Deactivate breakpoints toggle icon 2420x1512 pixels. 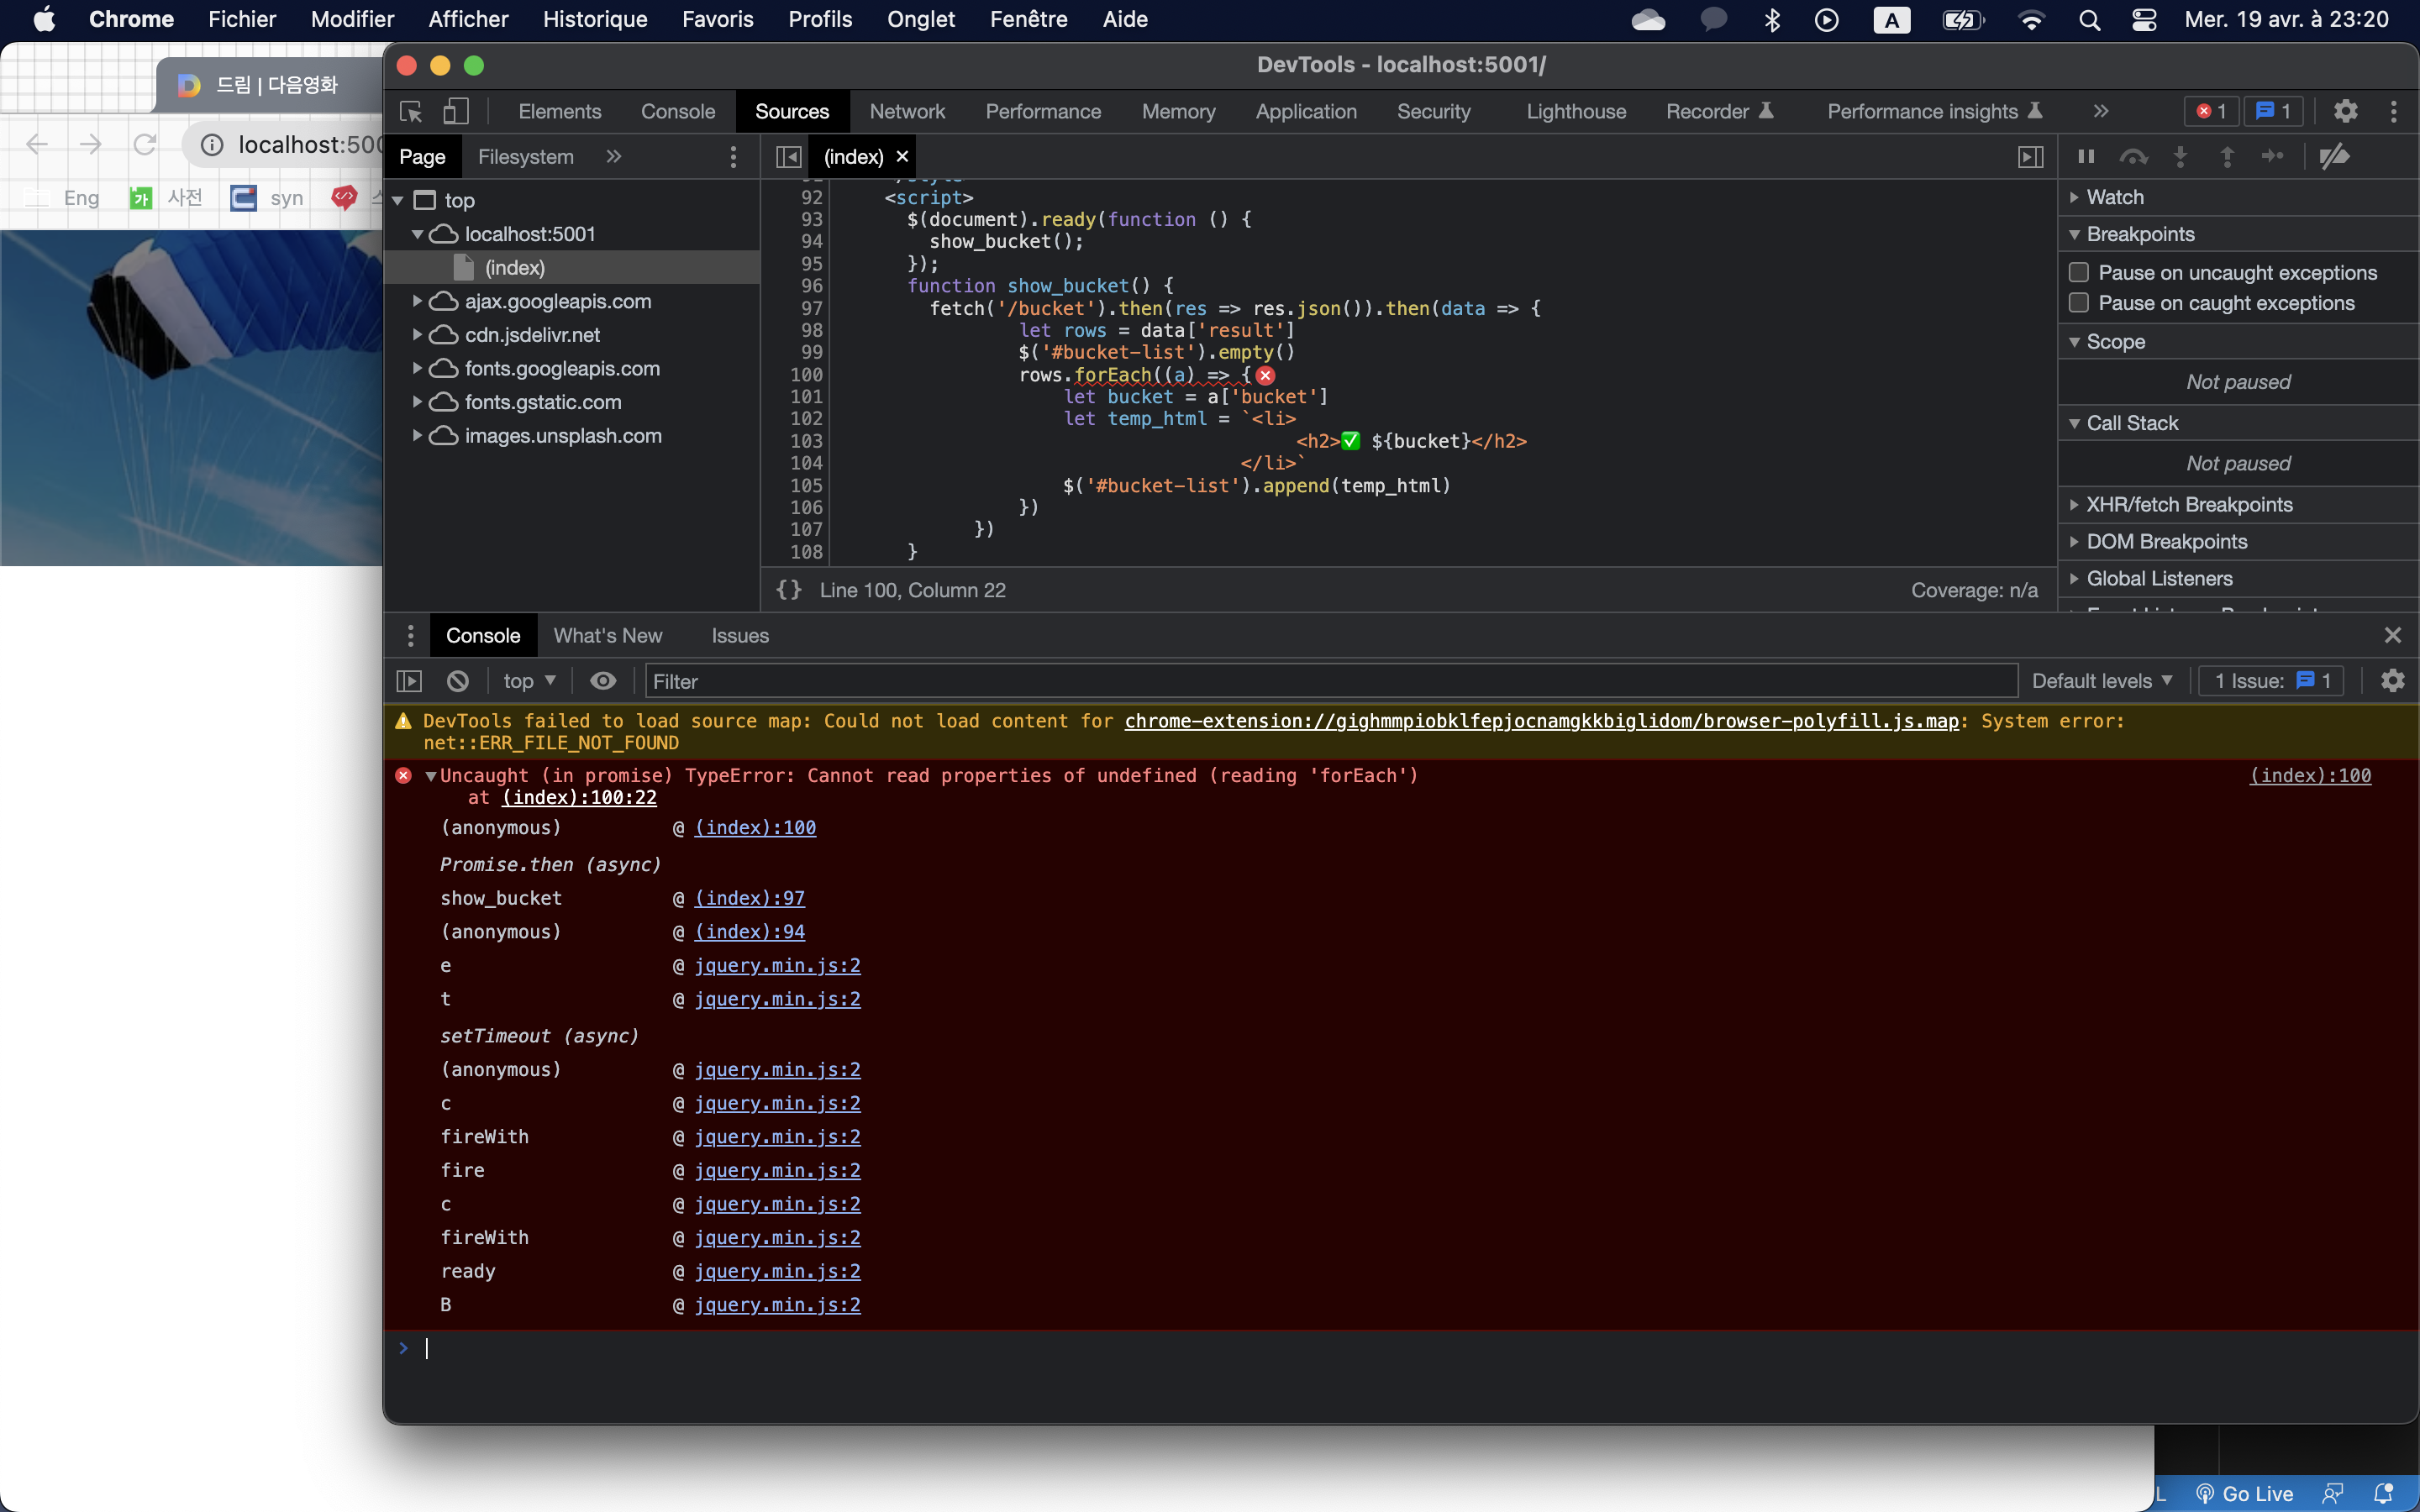[x=2334, y=156]
